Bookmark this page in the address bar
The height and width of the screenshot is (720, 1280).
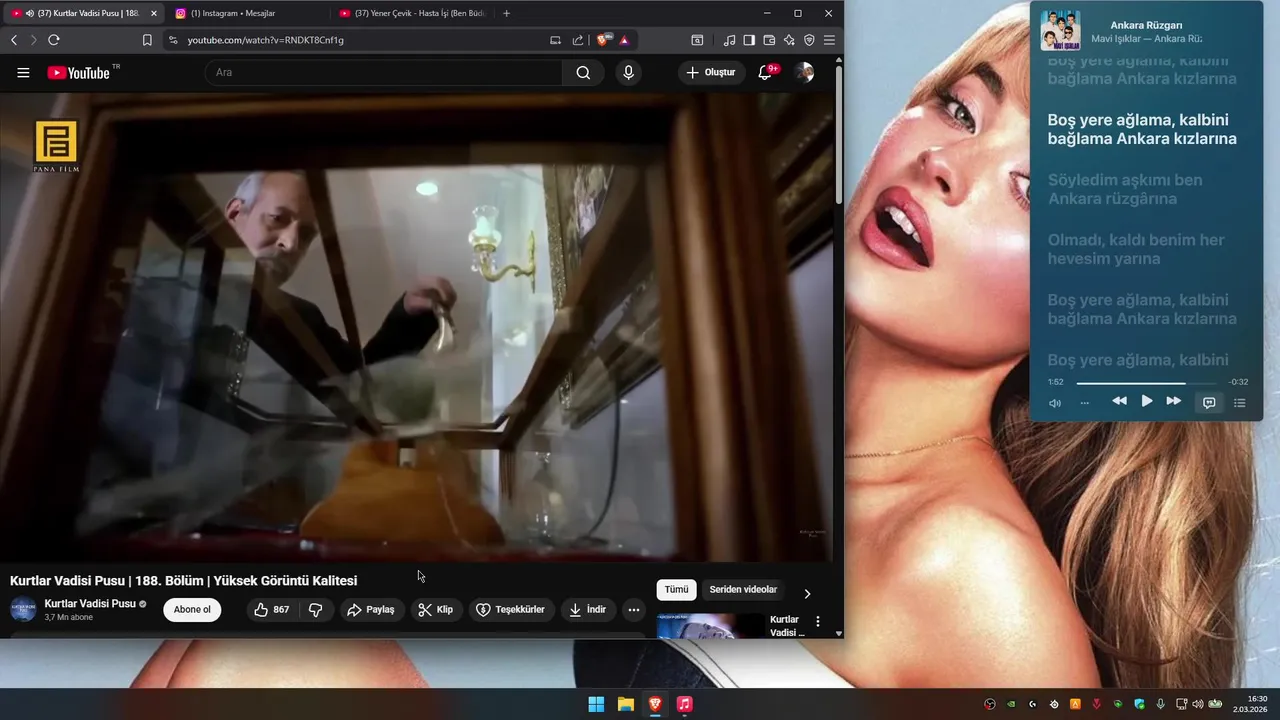pos(147,40)
